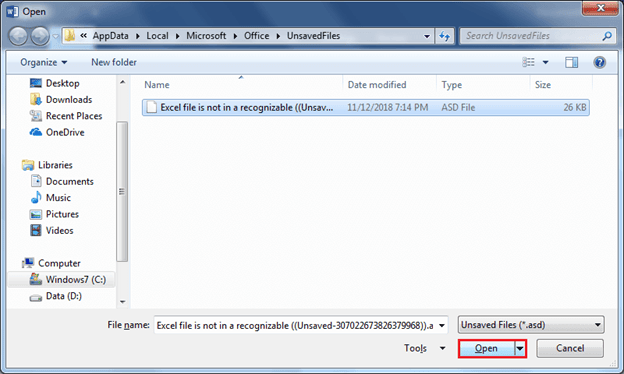This screenshot has height=374, width=624.
Task: Toggle the preview pane icon
Action: [571, 62]
